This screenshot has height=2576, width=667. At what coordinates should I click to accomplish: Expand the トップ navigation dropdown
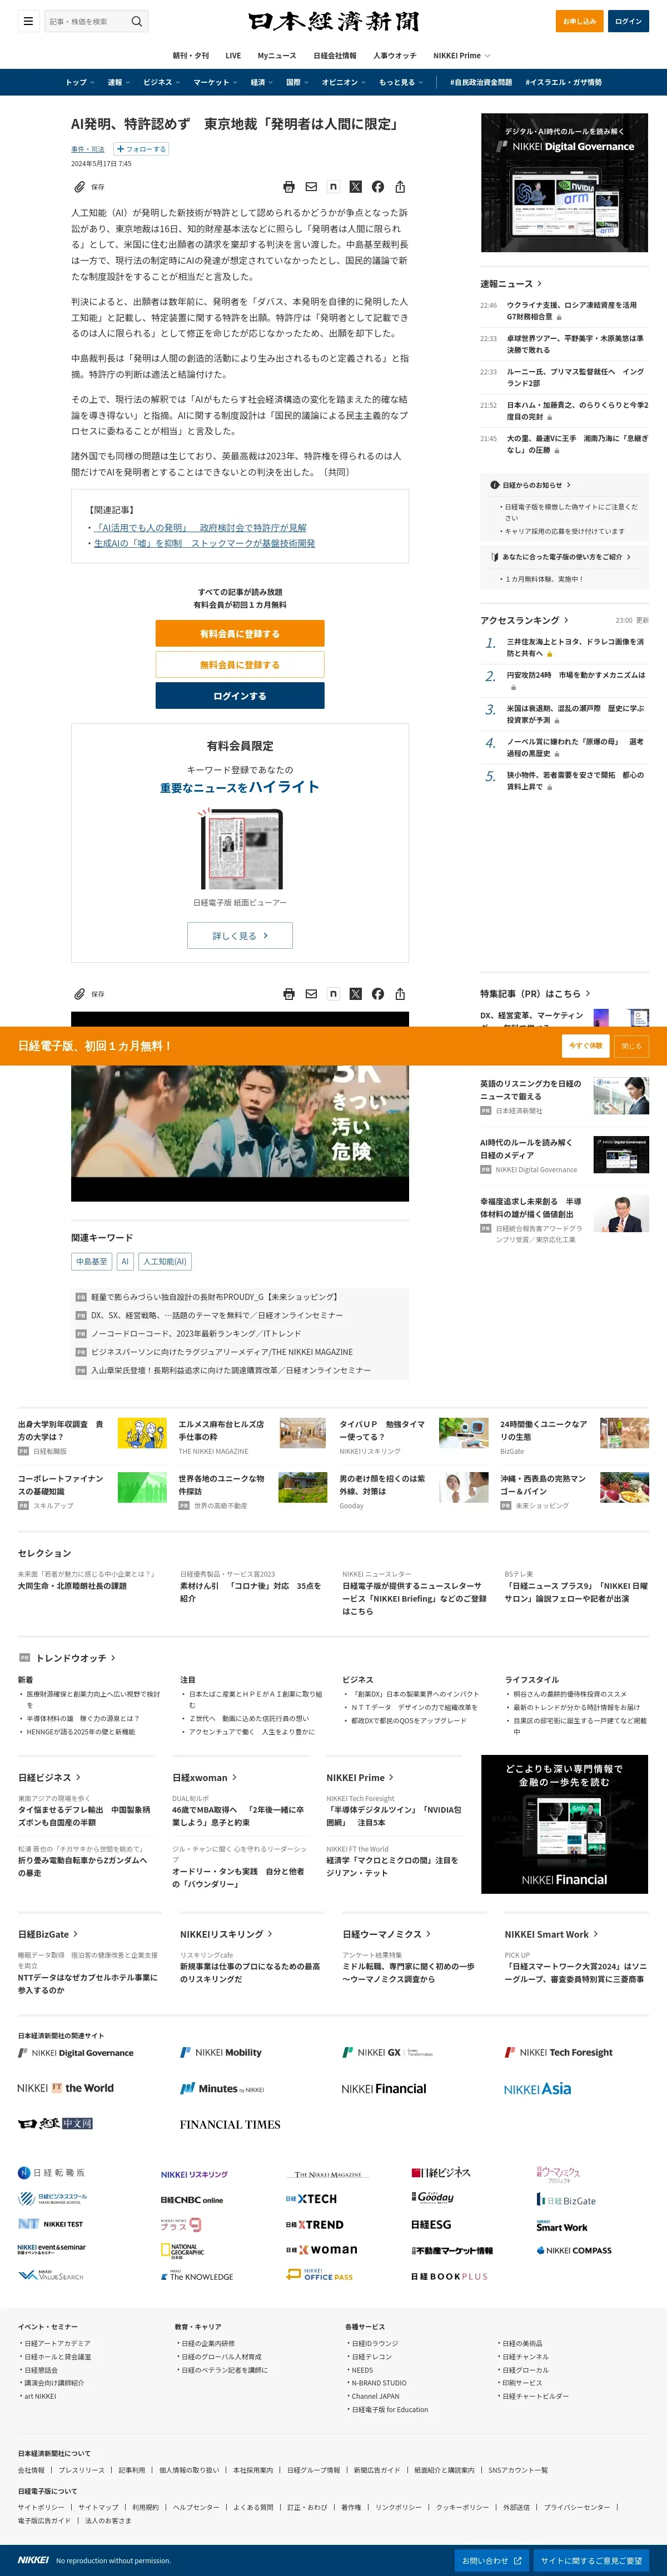(80, 82)
